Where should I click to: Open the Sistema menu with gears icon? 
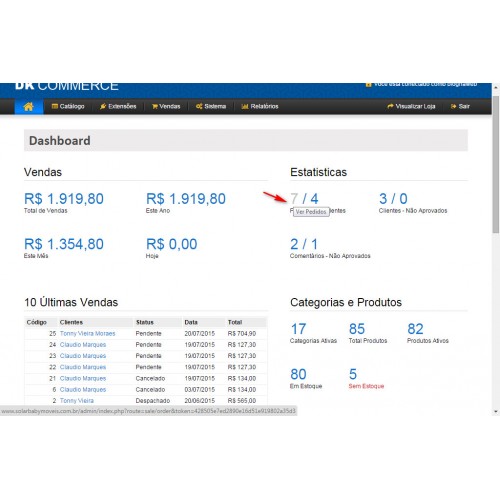coord(211,106)
